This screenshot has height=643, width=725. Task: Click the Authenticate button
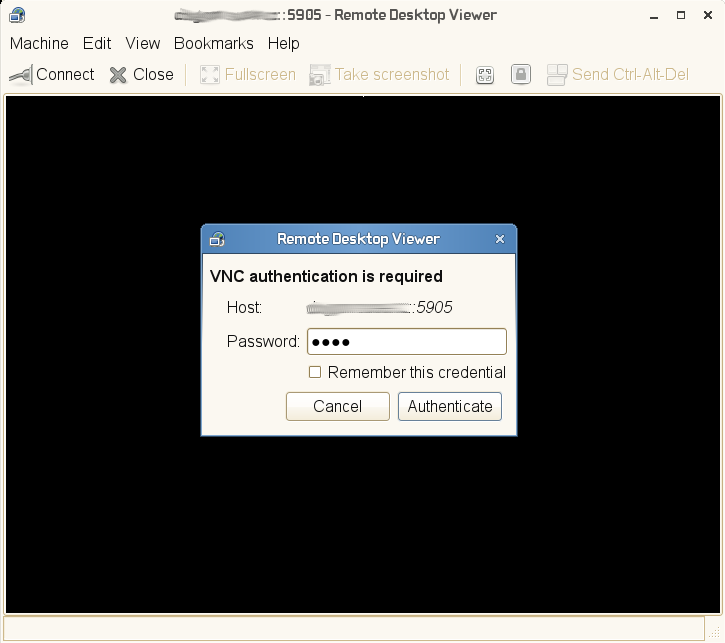[450, 406]
